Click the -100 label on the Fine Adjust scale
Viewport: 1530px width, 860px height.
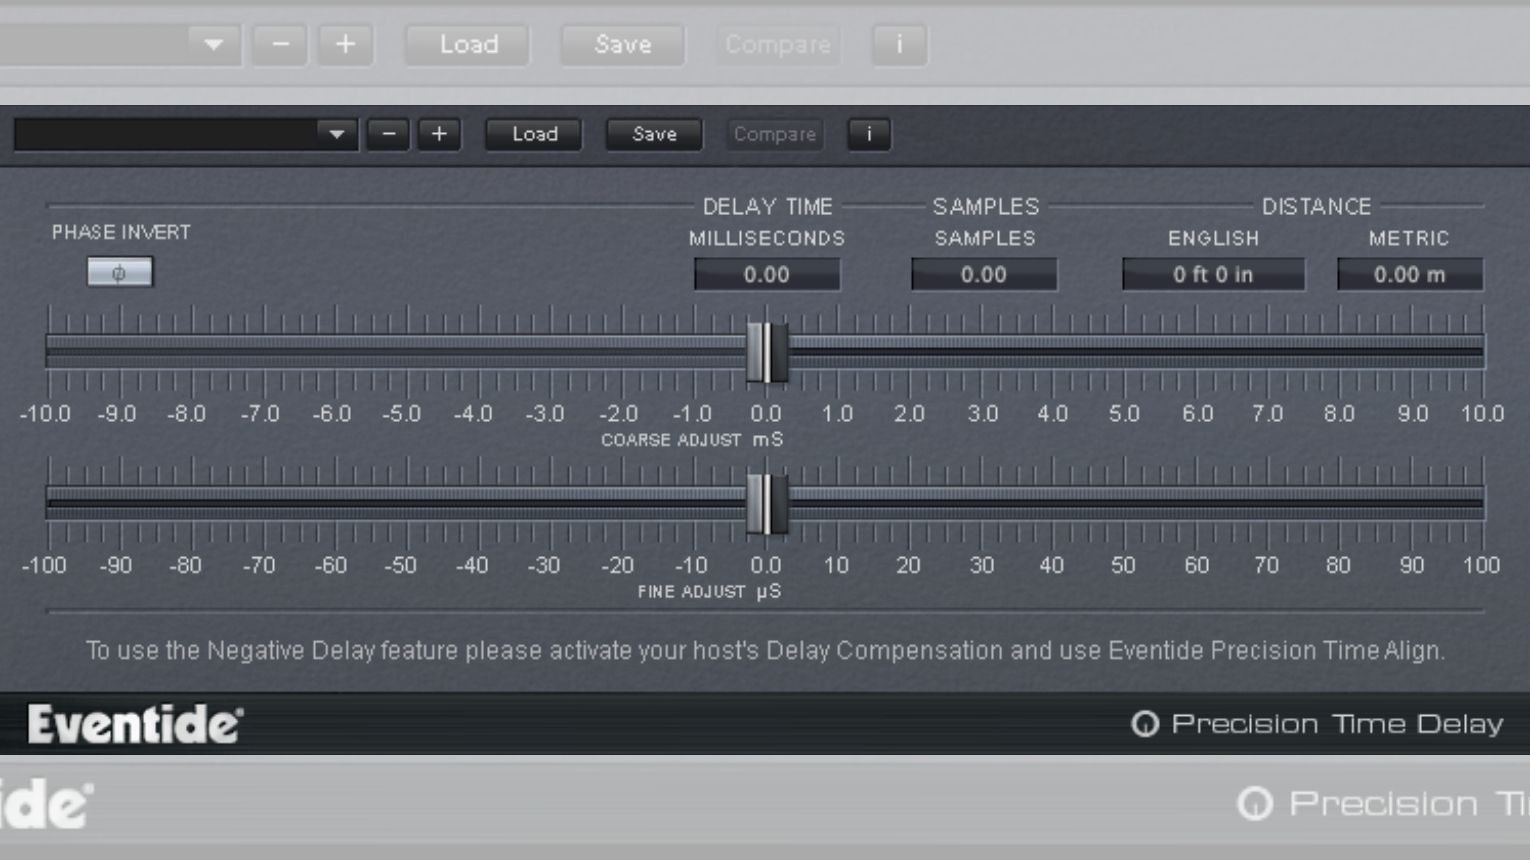(x=45, y=566)
